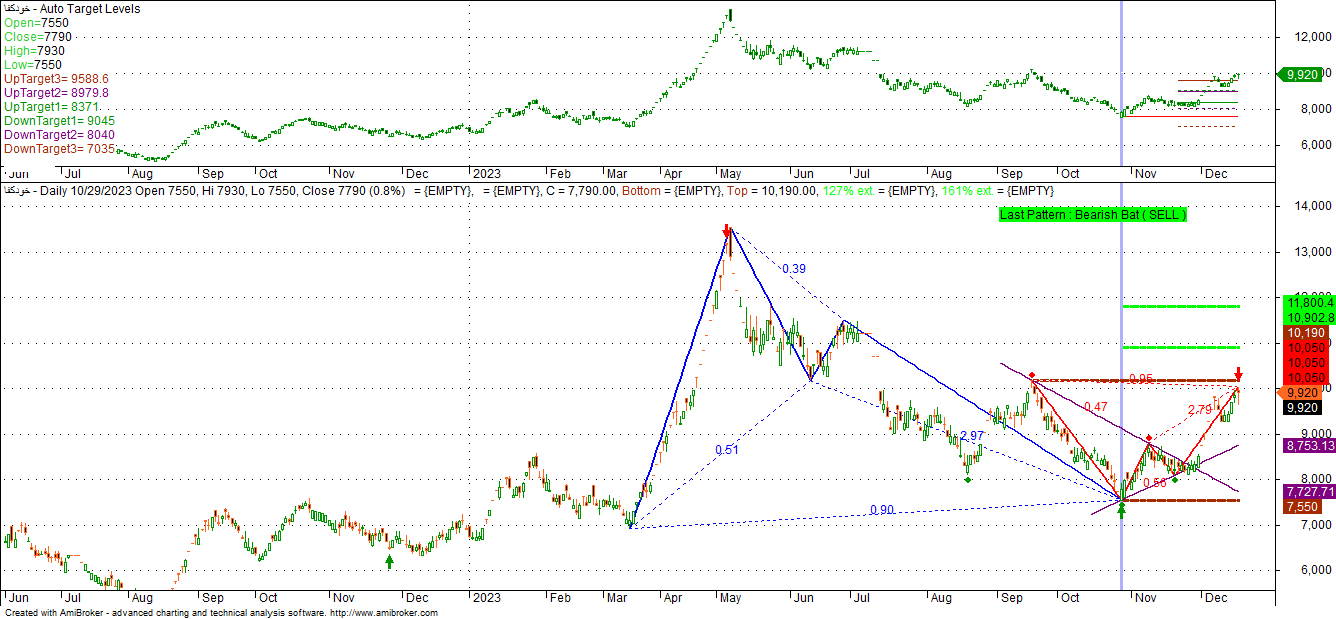The width and height of the screenshot is (1336, 619).
Task: Click DownTarget1= 9045 text
Action: tap(59, 120)
